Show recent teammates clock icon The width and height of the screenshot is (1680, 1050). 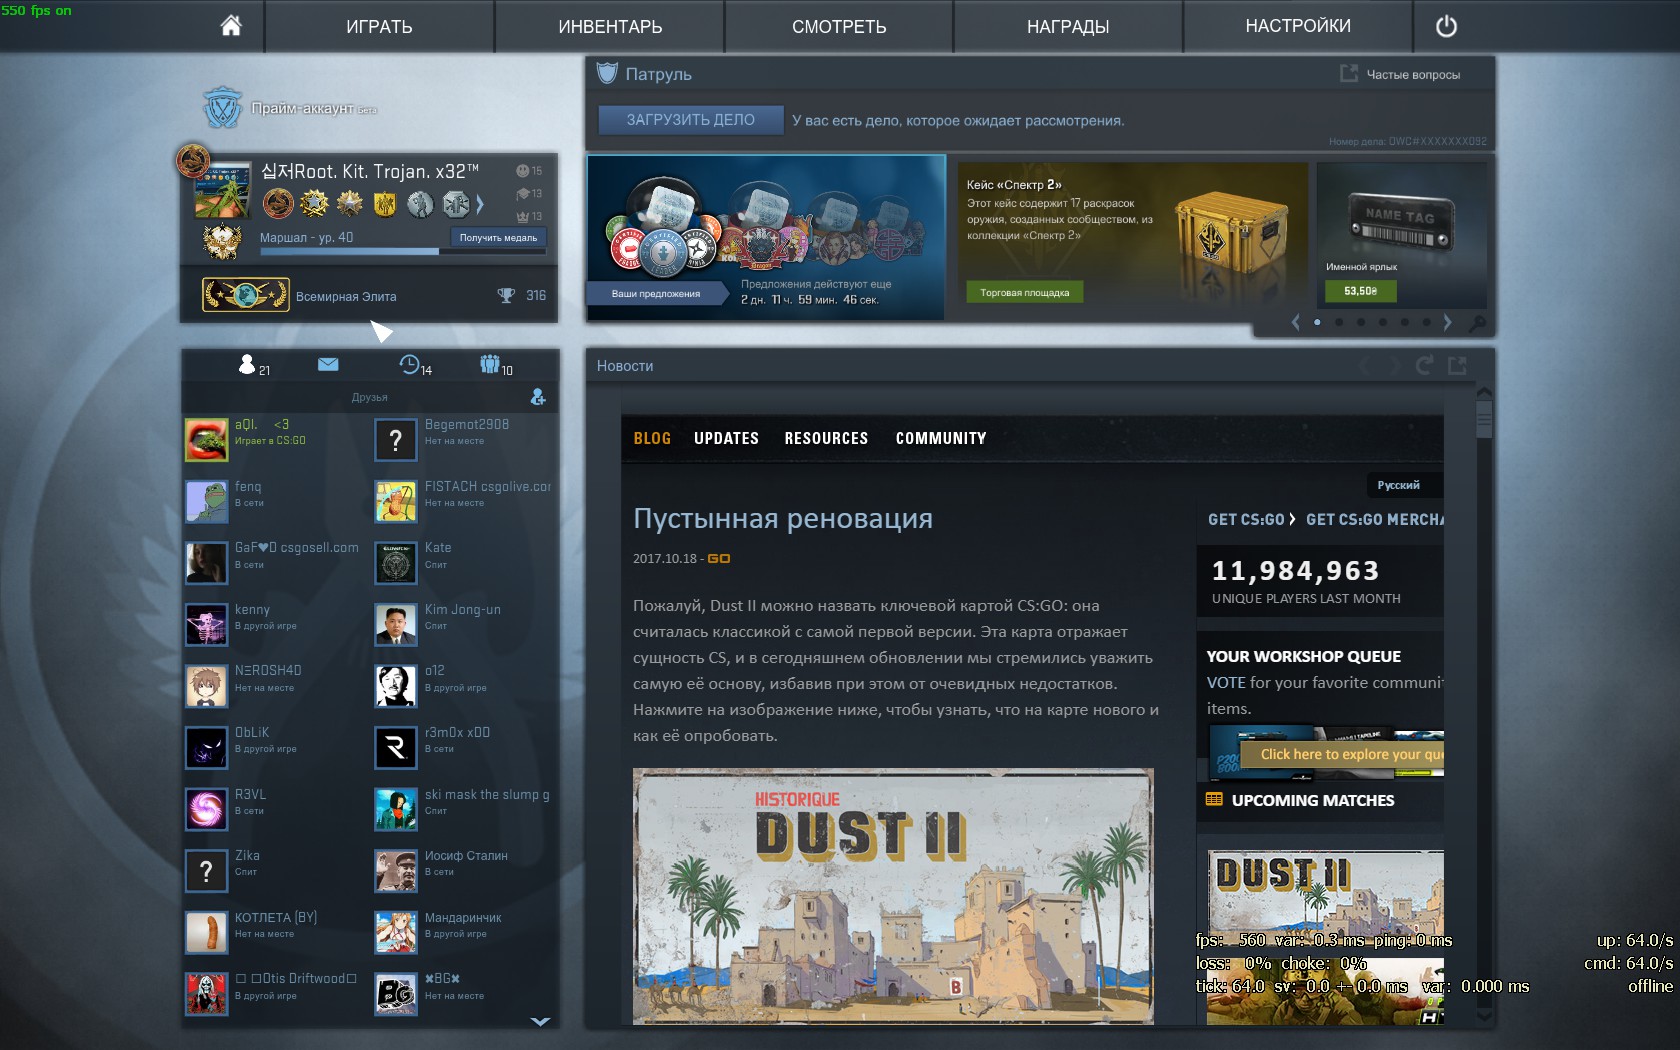pos(409,364)
